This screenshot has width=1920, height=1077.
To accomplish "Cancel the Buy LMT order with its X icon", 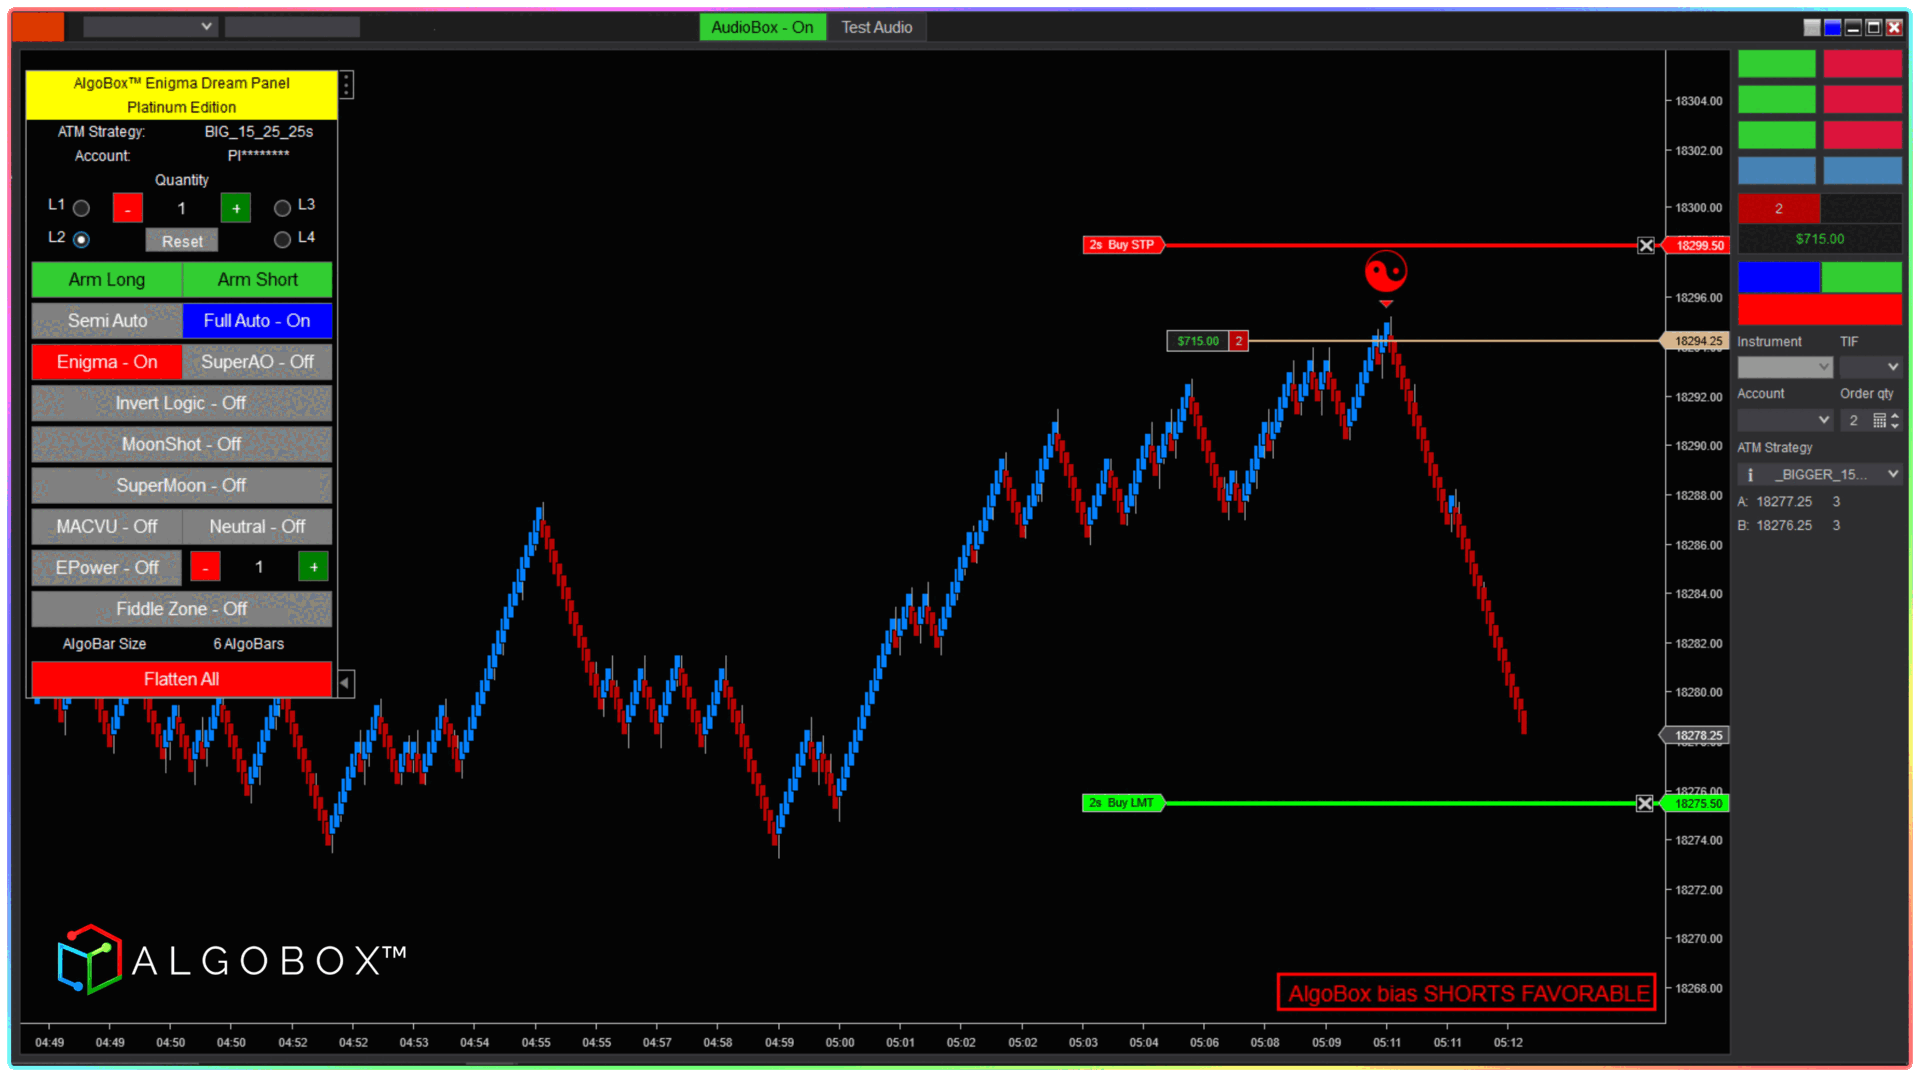I will click(1645, 804).
